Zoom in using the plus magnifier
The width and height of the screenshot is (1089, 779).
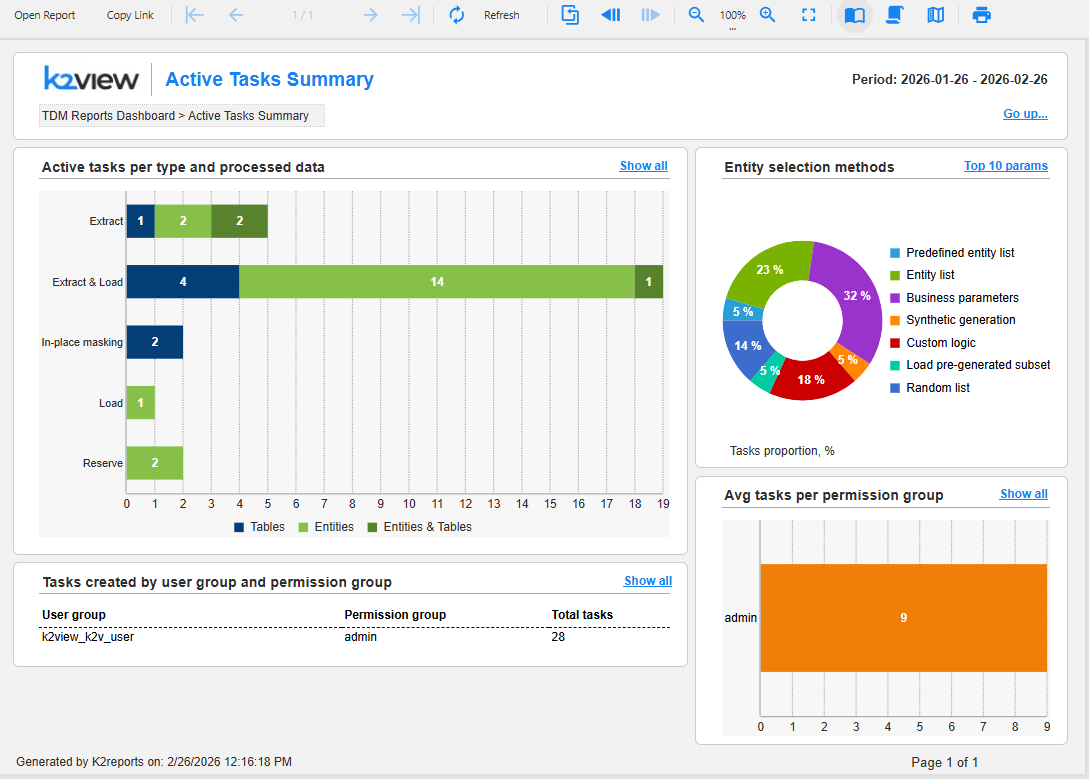pos(768,15)
